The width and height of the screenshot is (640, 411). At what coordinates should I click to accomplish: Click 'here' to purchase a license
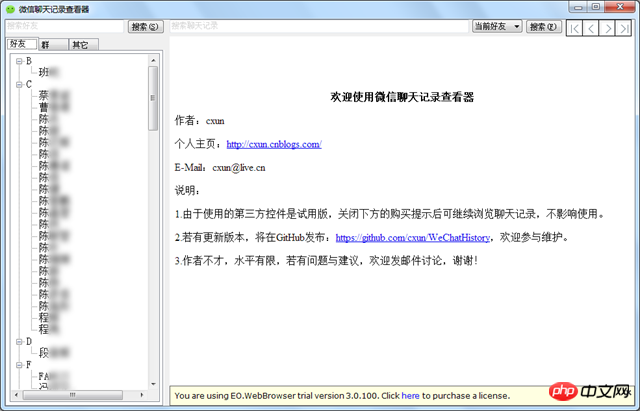(410, 395)
